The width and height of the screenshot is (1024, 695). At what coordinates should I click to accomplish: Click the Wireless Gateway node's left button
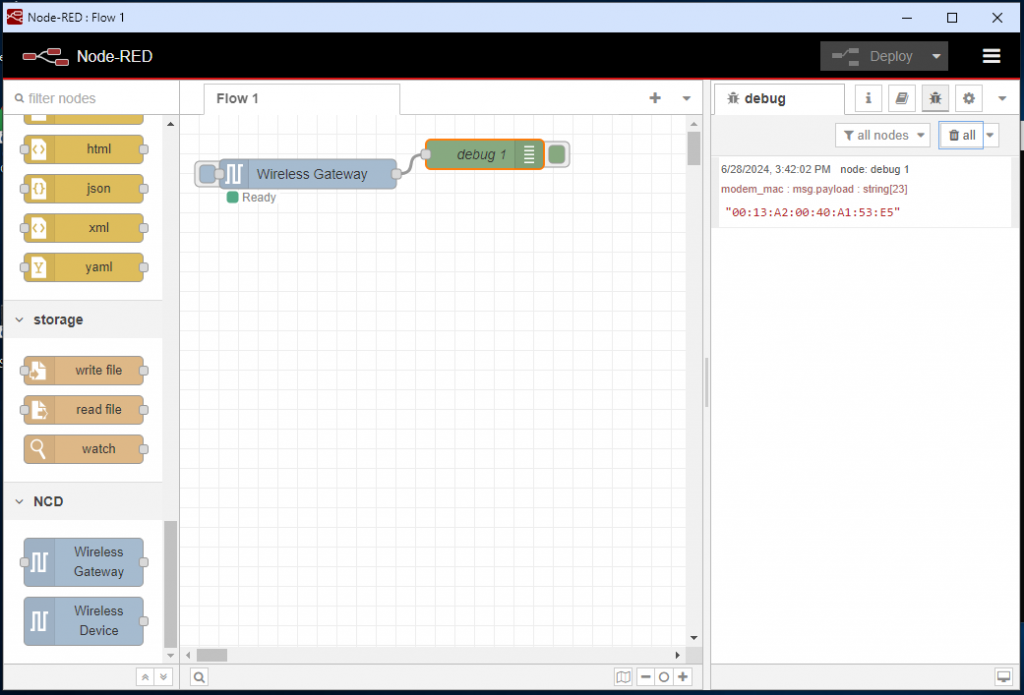206,174
